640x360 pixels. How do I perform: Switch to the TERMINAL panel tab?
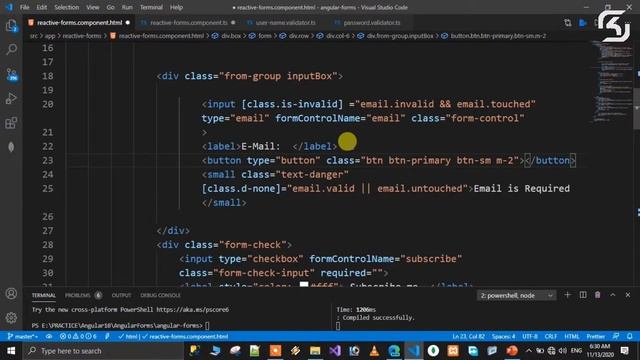[x=44, y=295]
